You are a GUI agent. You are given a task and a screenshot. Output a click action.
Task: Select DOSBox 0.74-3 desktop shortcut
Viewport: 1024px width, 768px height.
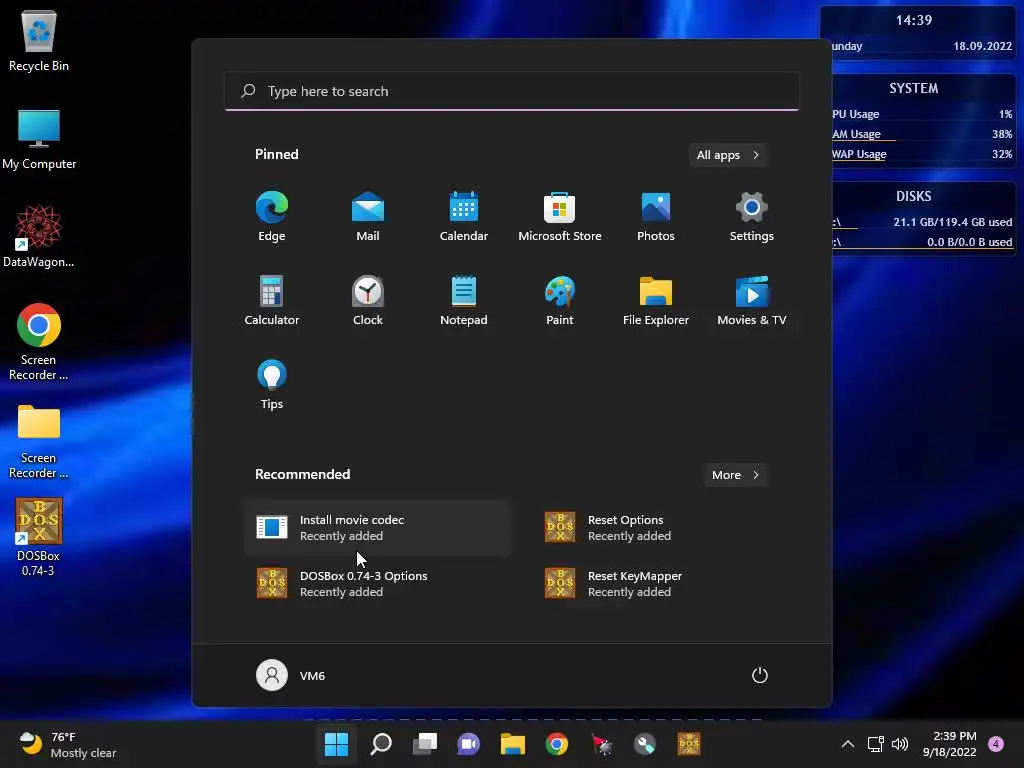[x=39, y=537]
